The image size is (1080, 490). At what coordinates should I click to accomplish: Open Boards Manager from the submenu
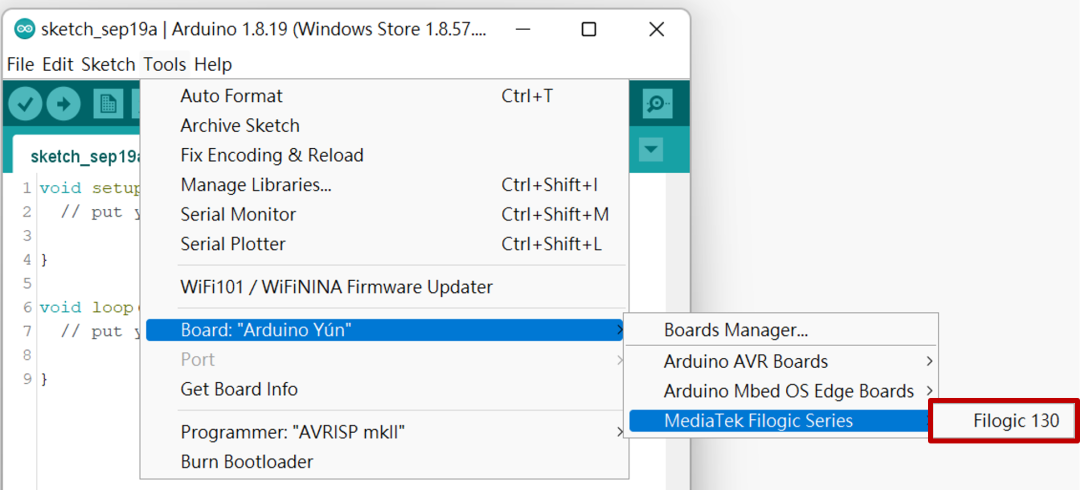735,330
